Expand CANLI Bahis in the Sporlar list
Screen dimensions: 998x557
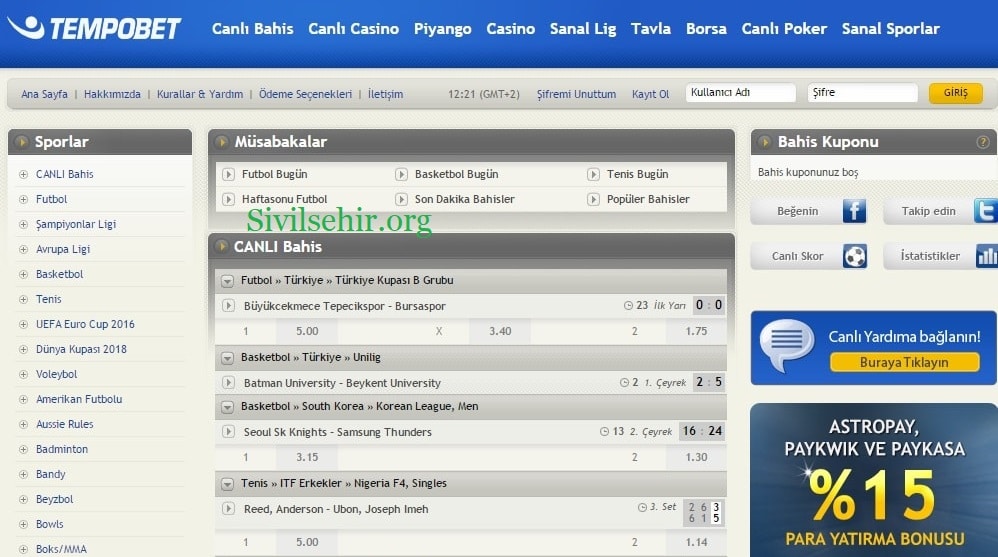click(x=24, y=174)
